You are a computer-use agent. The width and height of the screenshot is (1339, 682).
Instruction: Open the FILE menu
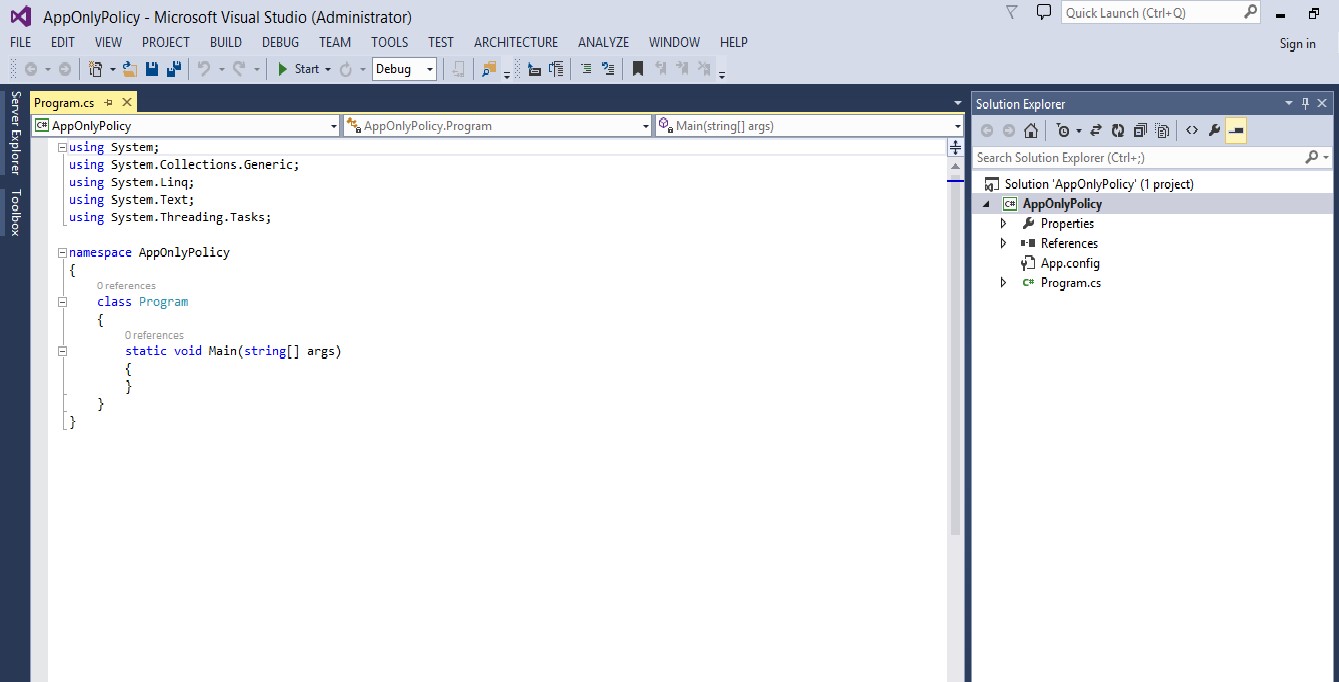click(20, 42)
